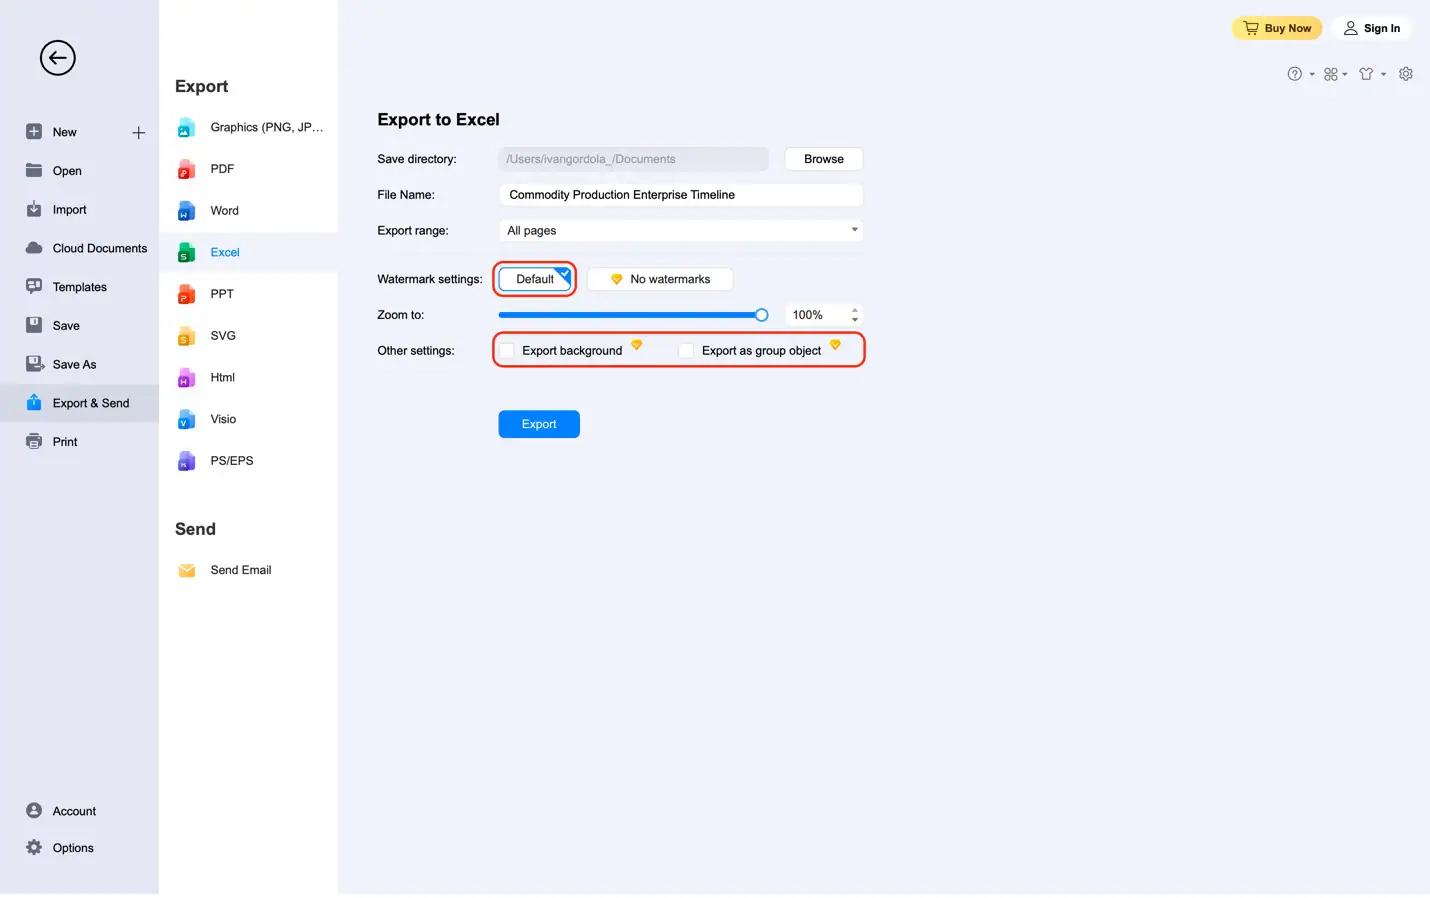Increase zoom percentage with the up stepper arrow
The image size is (1430, 898).
tap(854, 310)
